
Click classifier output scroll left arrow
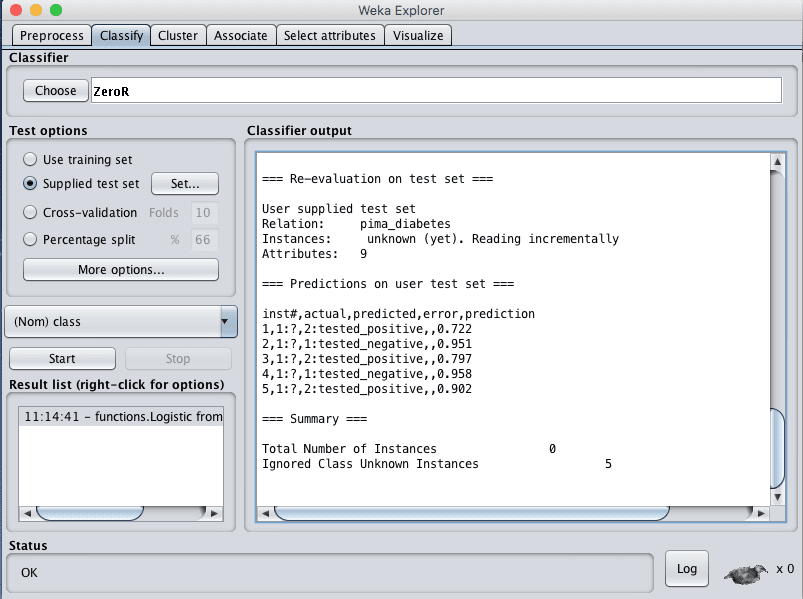265,513
